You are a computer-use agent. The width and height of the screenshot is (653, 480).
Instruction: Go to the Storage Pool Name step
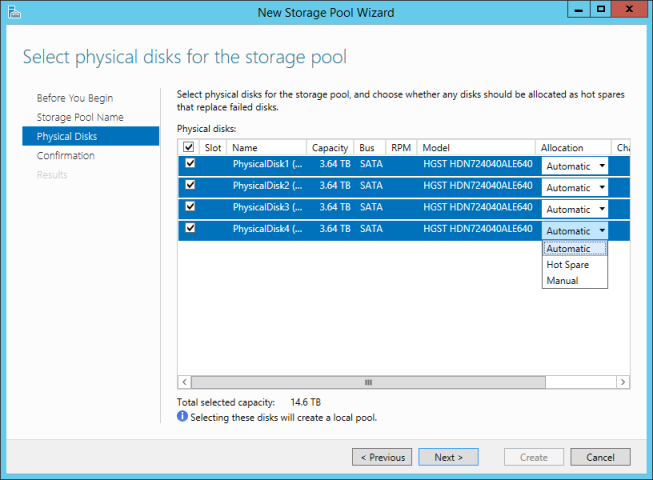(80, 117)
